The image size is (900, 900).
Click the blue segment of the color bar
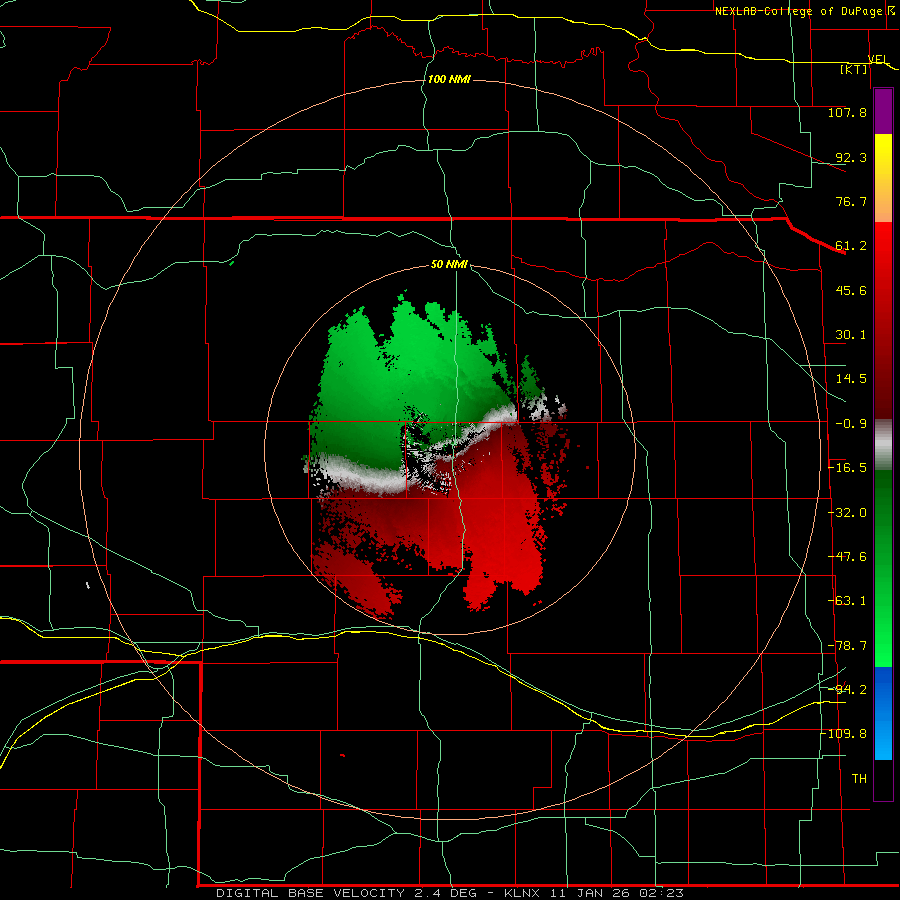(x=883, y=713)
